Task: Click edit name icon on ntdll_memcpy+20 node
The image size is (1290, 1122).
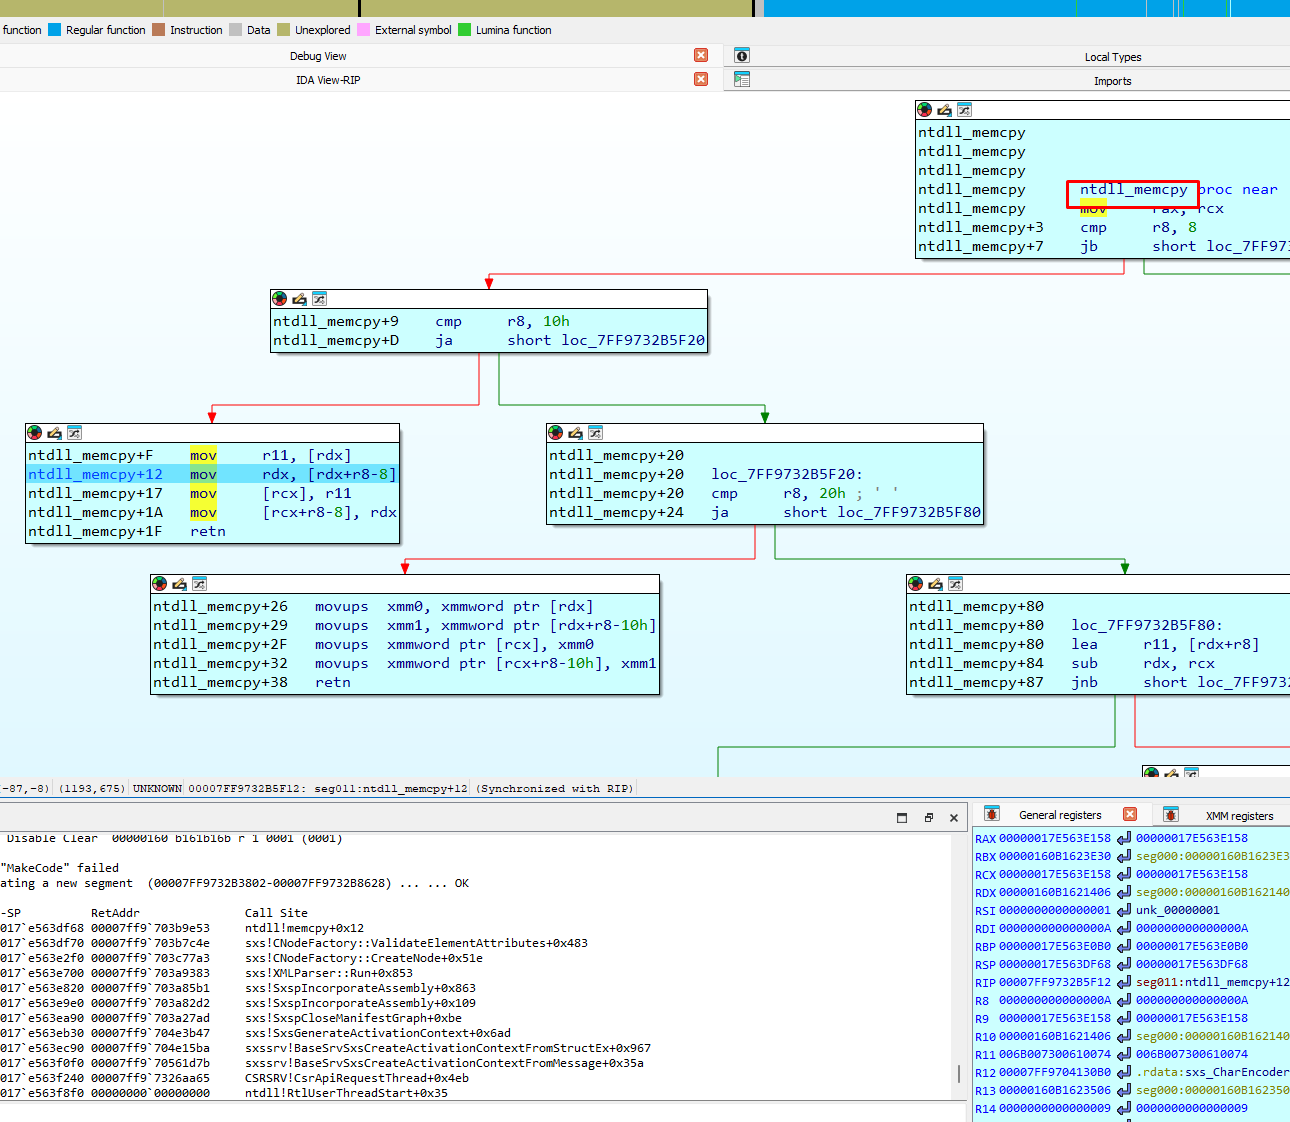Action: click(x=575, y=433)
